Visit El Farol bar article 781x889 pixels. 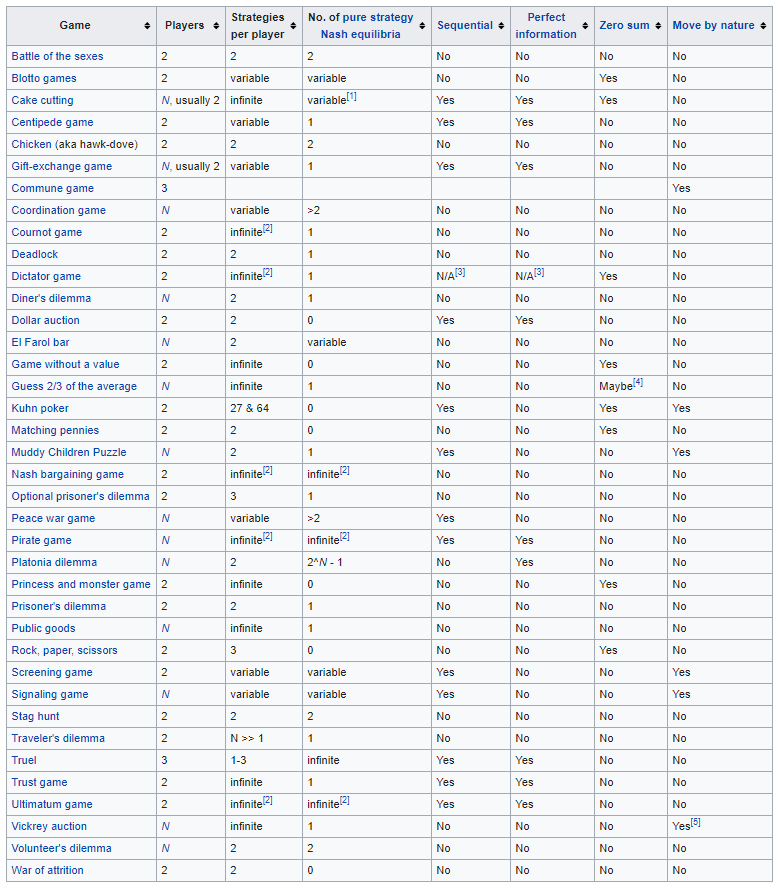(40, 342)
